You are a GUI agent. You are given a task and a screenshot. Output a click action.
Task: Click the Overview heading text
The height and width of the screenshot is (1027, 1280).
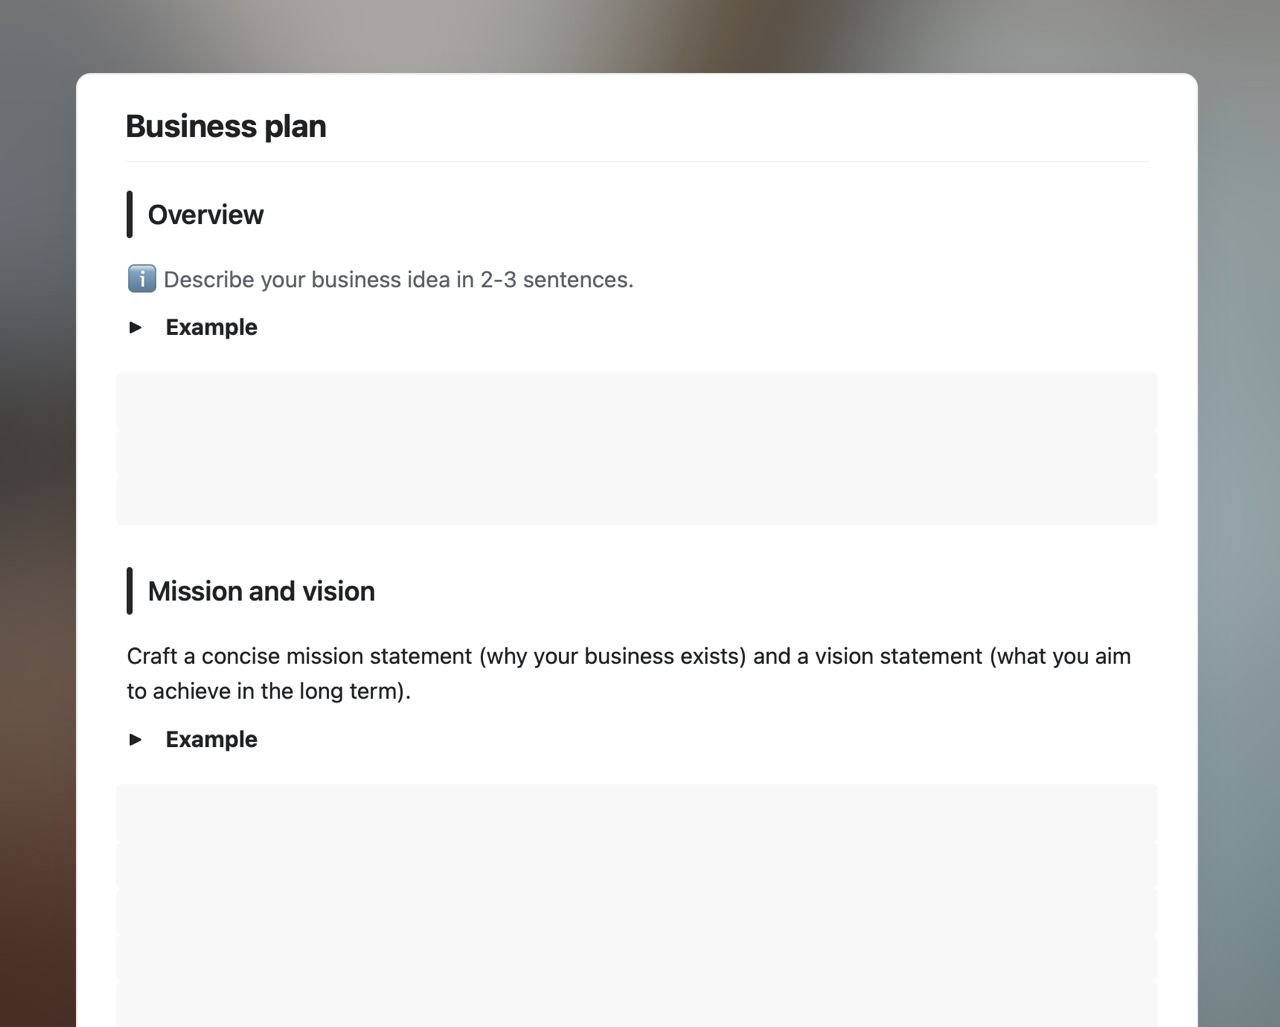(205, 214)
